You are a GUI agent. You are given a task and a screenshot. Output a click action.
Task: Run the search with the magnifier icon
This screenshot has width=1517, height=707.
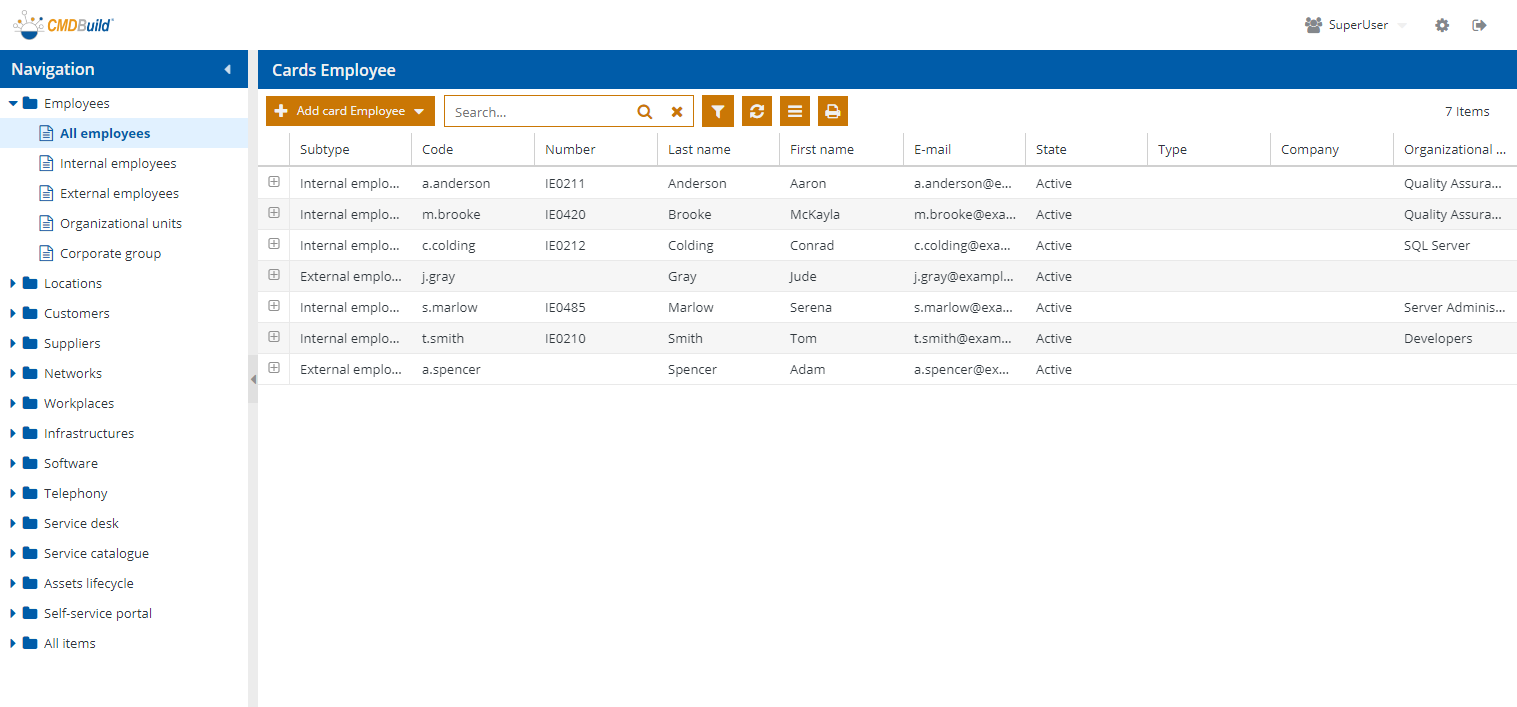(x=644, y=111)
